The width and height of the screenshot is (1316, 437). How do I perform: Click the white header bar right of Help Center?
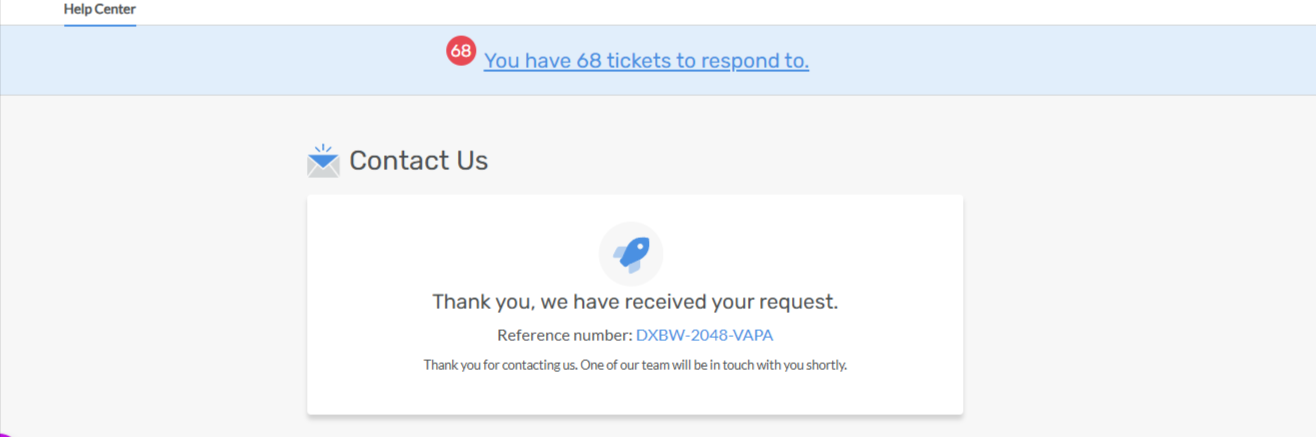pyautogui.click(x=700, y=11)
